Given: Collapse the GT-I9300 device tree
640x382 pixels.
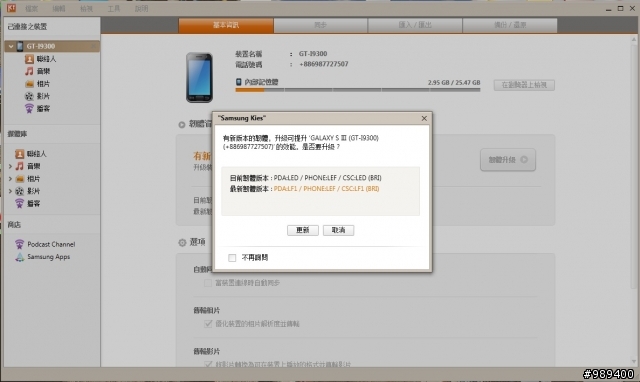Looking at the screenshot, I should (x=11, y=47).
